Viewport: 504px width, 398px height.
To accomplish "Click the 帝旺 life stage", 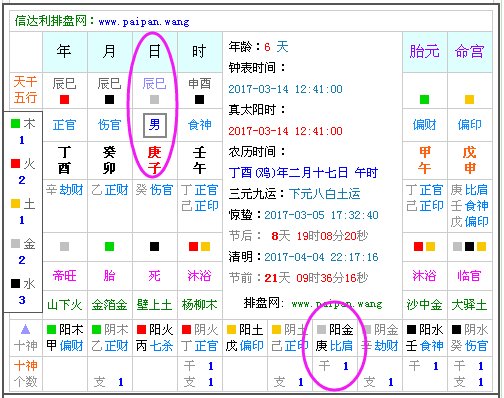I will click(x=64, y=276).
